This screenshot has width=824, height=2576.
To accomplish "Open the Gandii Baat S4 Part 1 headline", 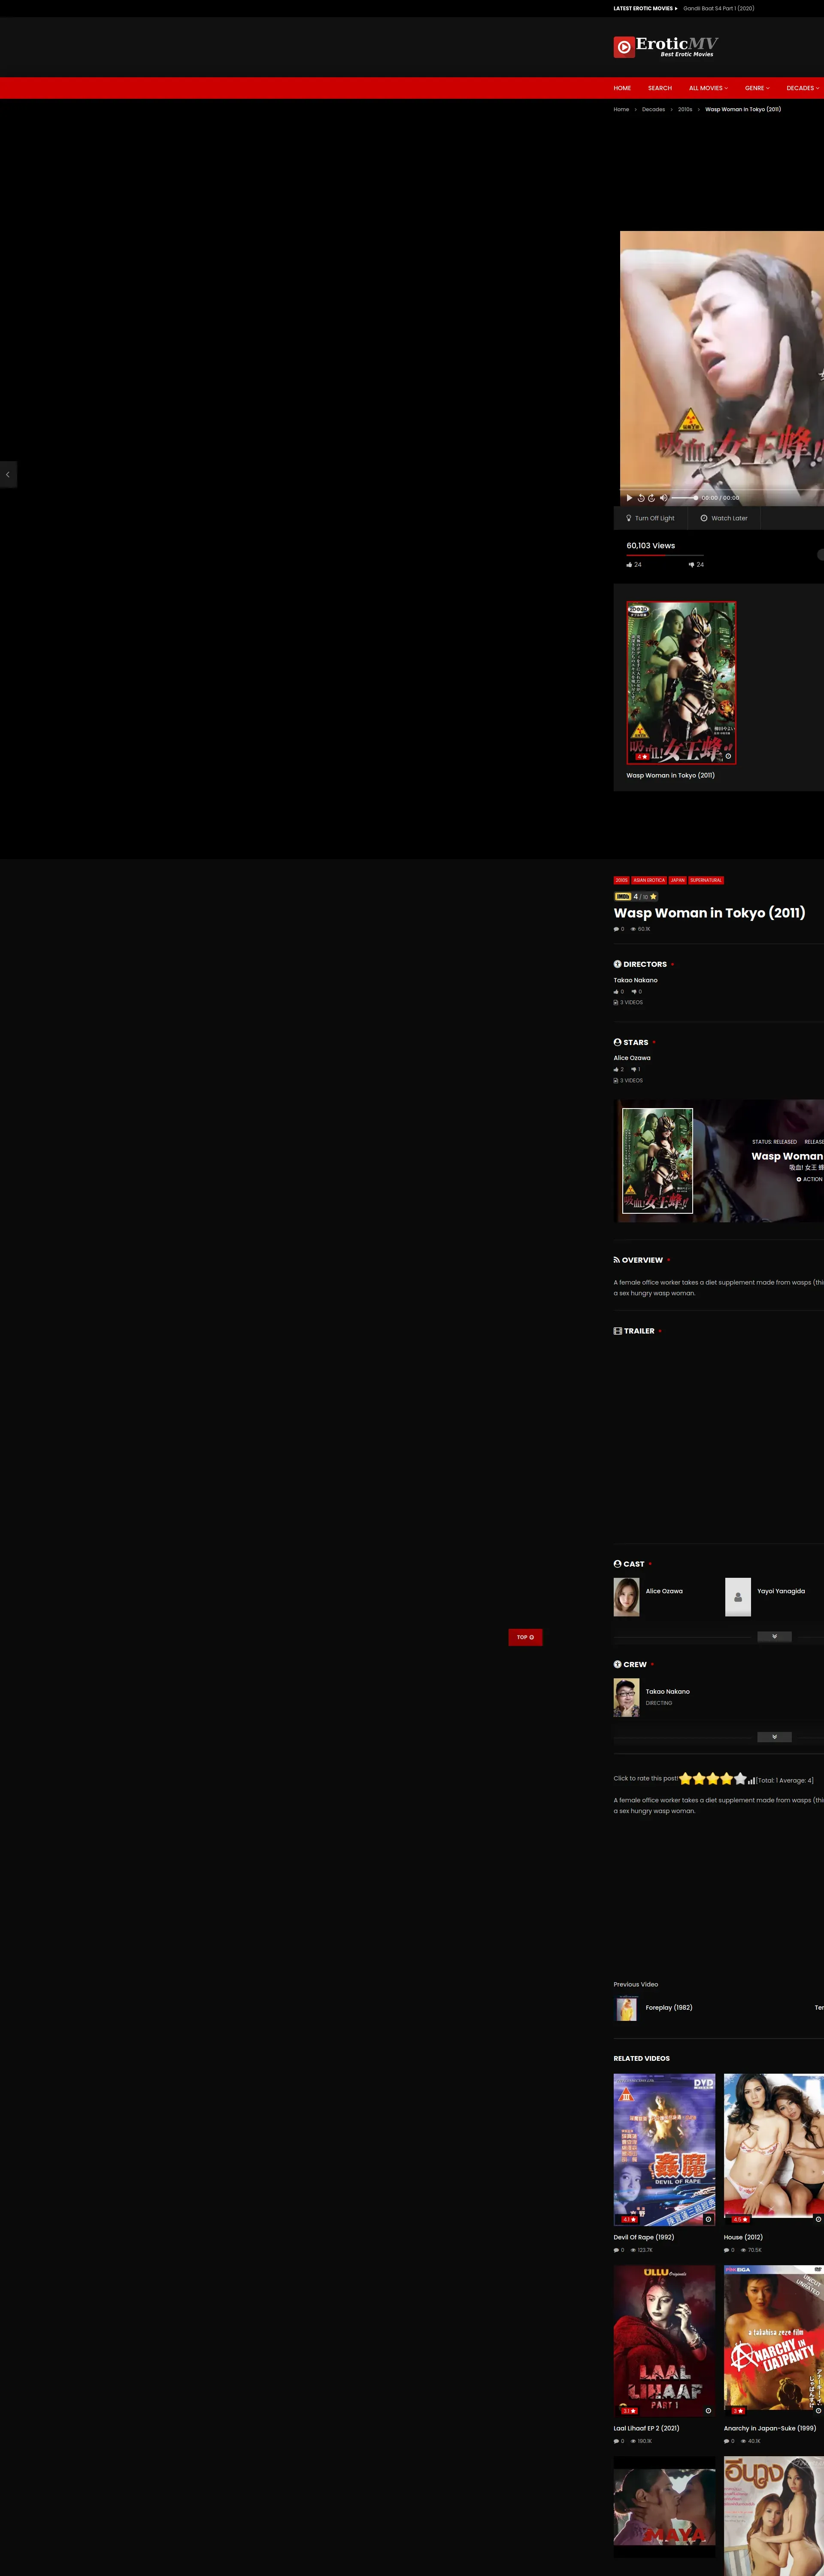I will coord(719,8).
